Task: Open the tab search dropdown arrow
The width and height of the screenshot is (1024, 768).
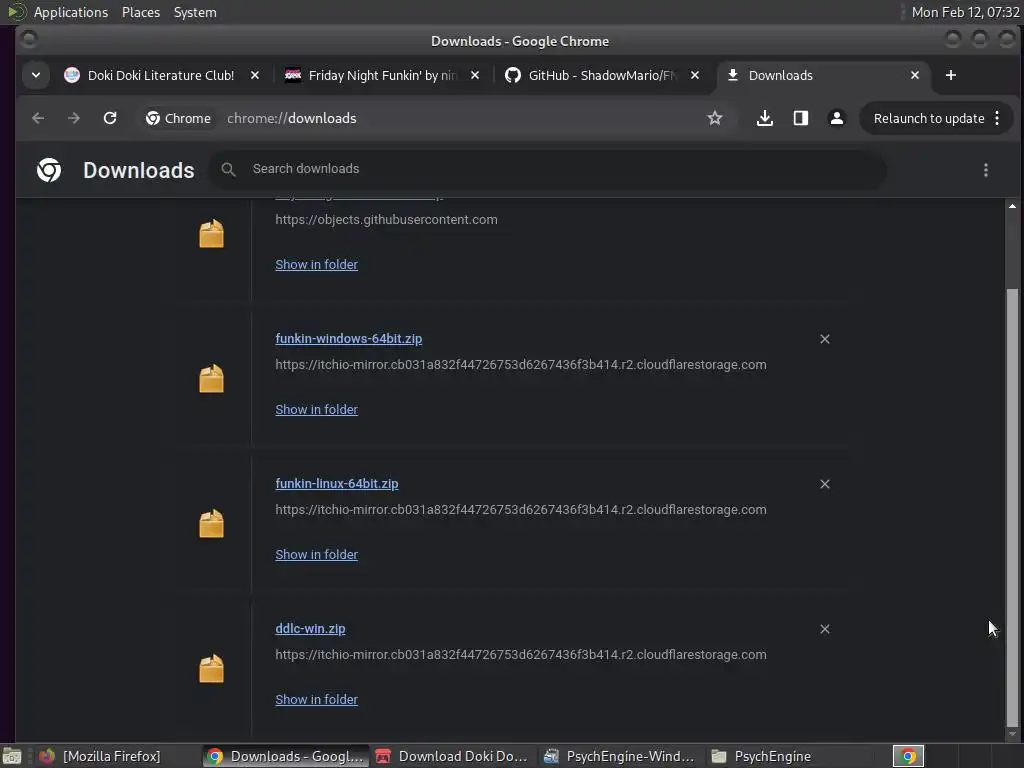Action: (36, 75)
